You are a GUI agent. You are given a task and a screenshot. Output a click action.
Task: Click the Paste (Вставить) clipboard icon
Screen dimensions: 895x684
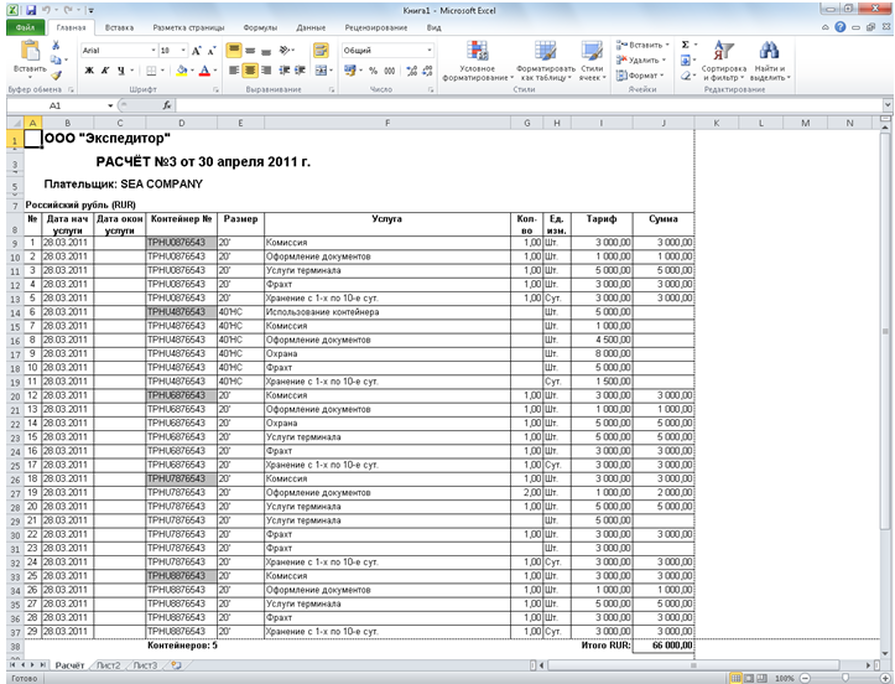point(30,51)
